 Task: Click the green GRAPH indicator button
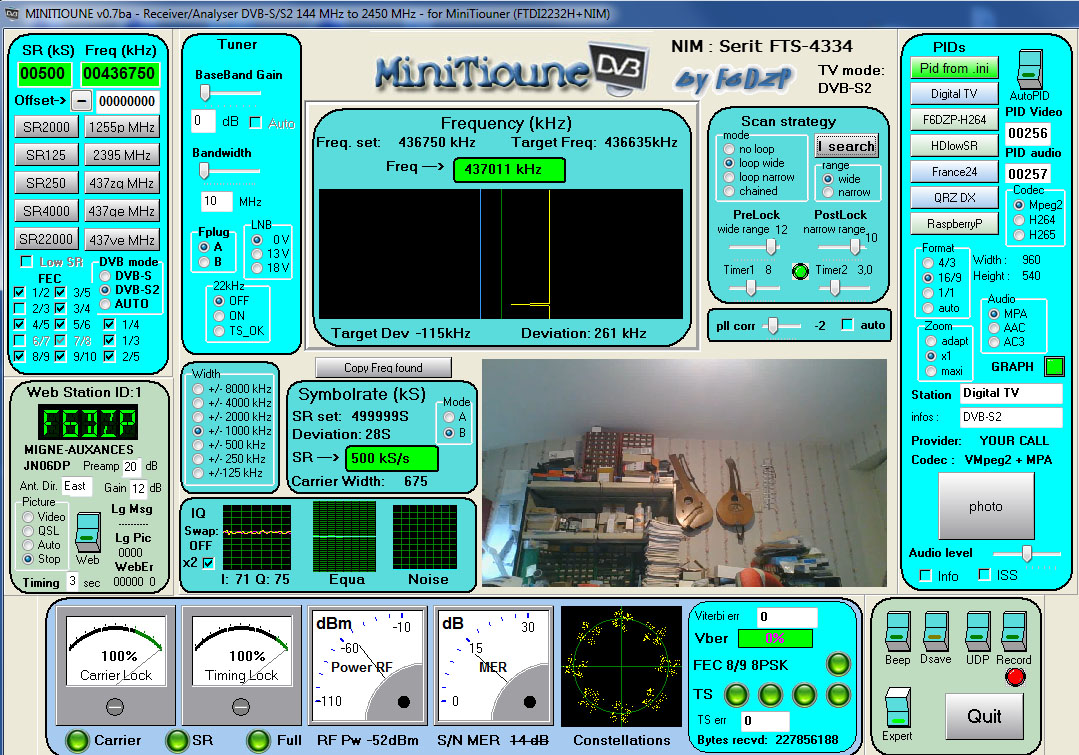pyautogui.click(x=1053, y=366)
